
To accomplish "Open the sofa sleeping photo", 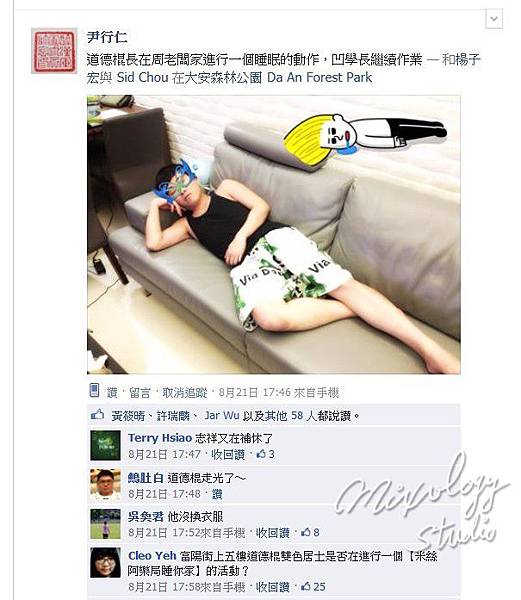I will [x=274, y=235].
